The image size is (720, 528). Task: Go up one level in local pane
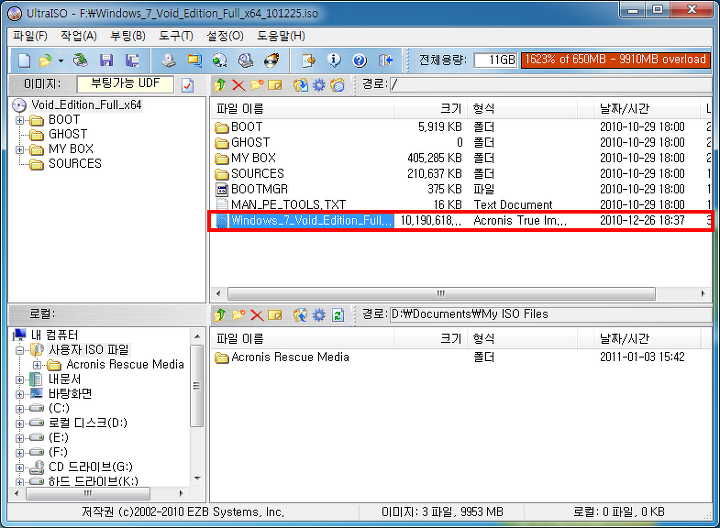(x=220, y=315)
